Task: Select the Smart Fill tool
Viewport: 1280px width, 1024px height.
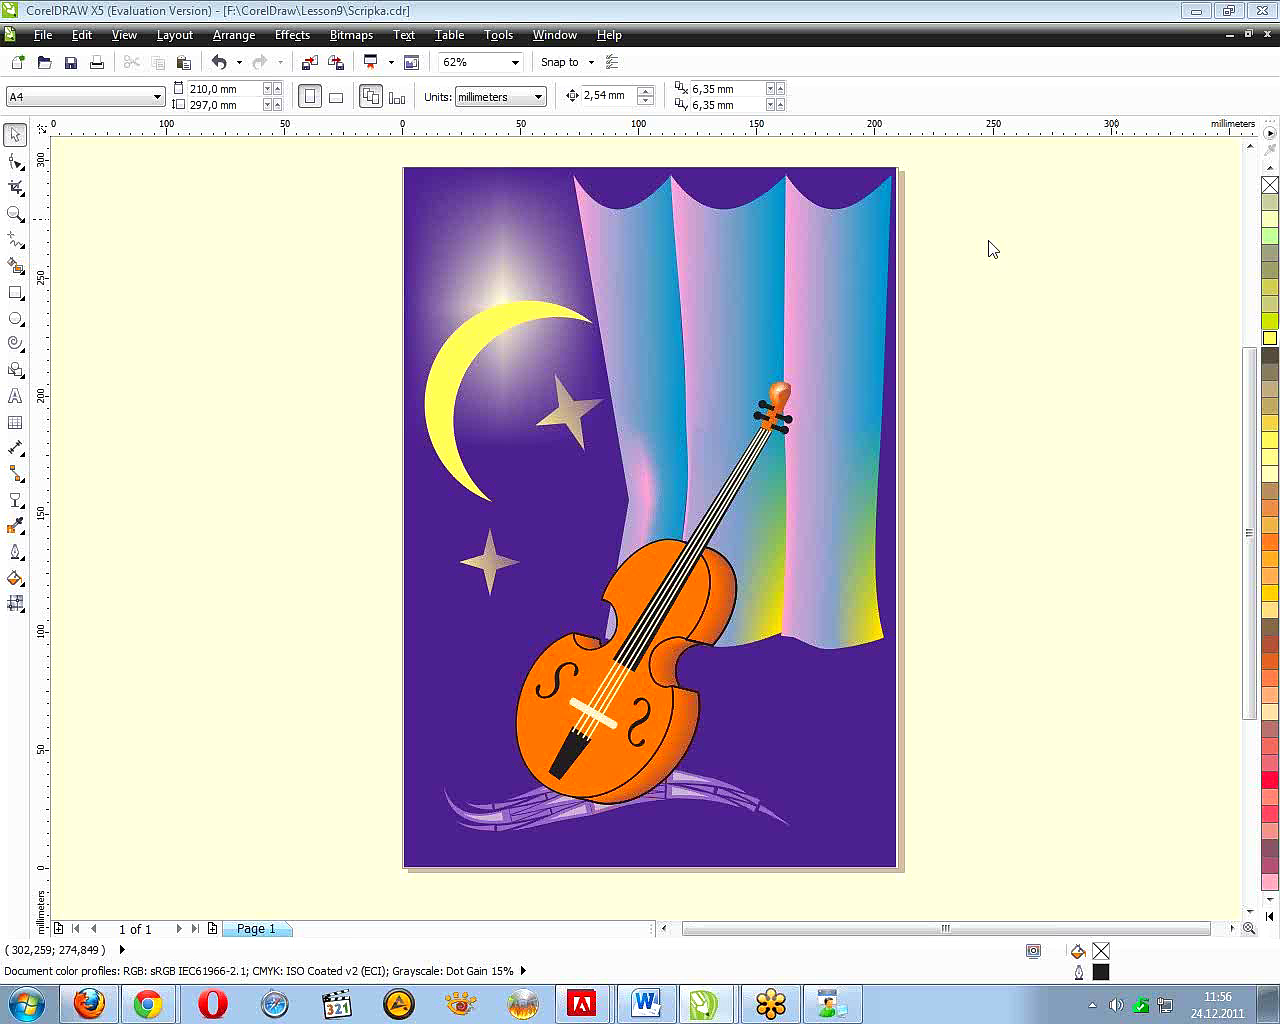Action: [15, 266]
